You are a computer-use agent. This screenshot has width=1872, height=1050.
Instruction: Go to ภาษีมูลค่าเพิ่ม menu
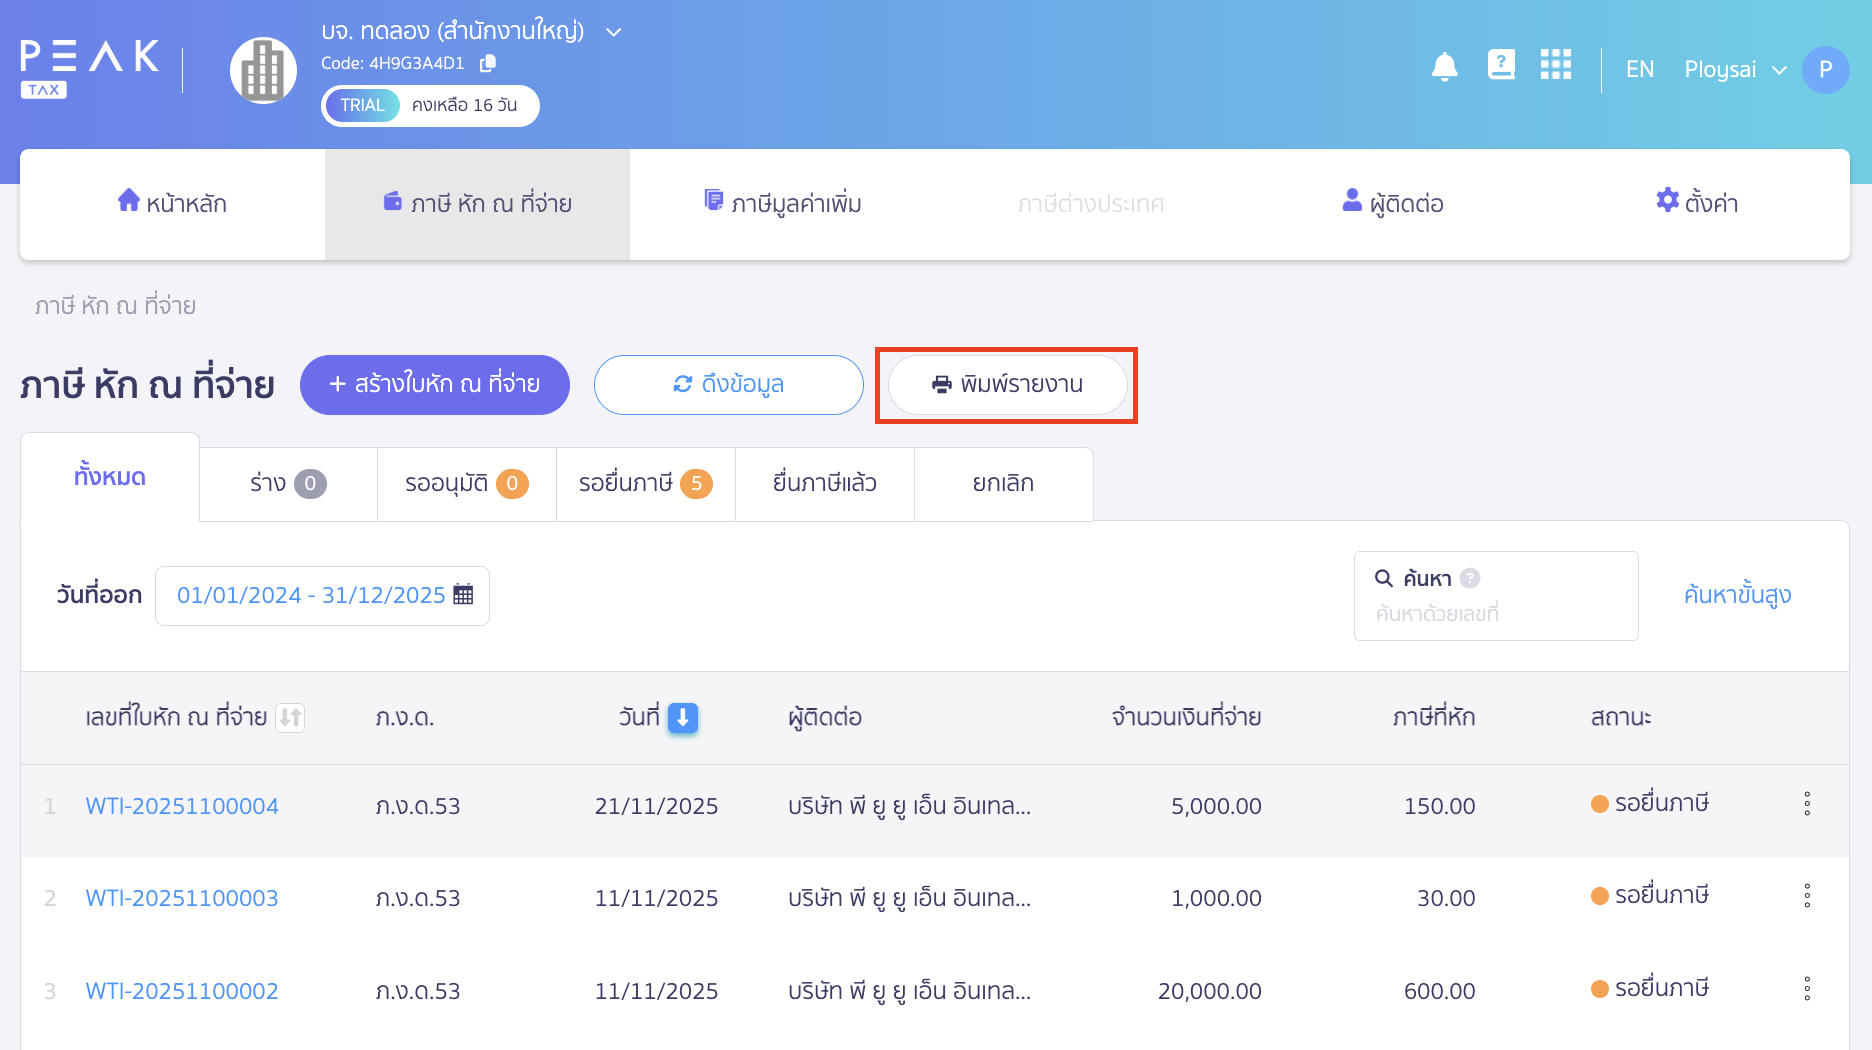click(x=783, y=204)
